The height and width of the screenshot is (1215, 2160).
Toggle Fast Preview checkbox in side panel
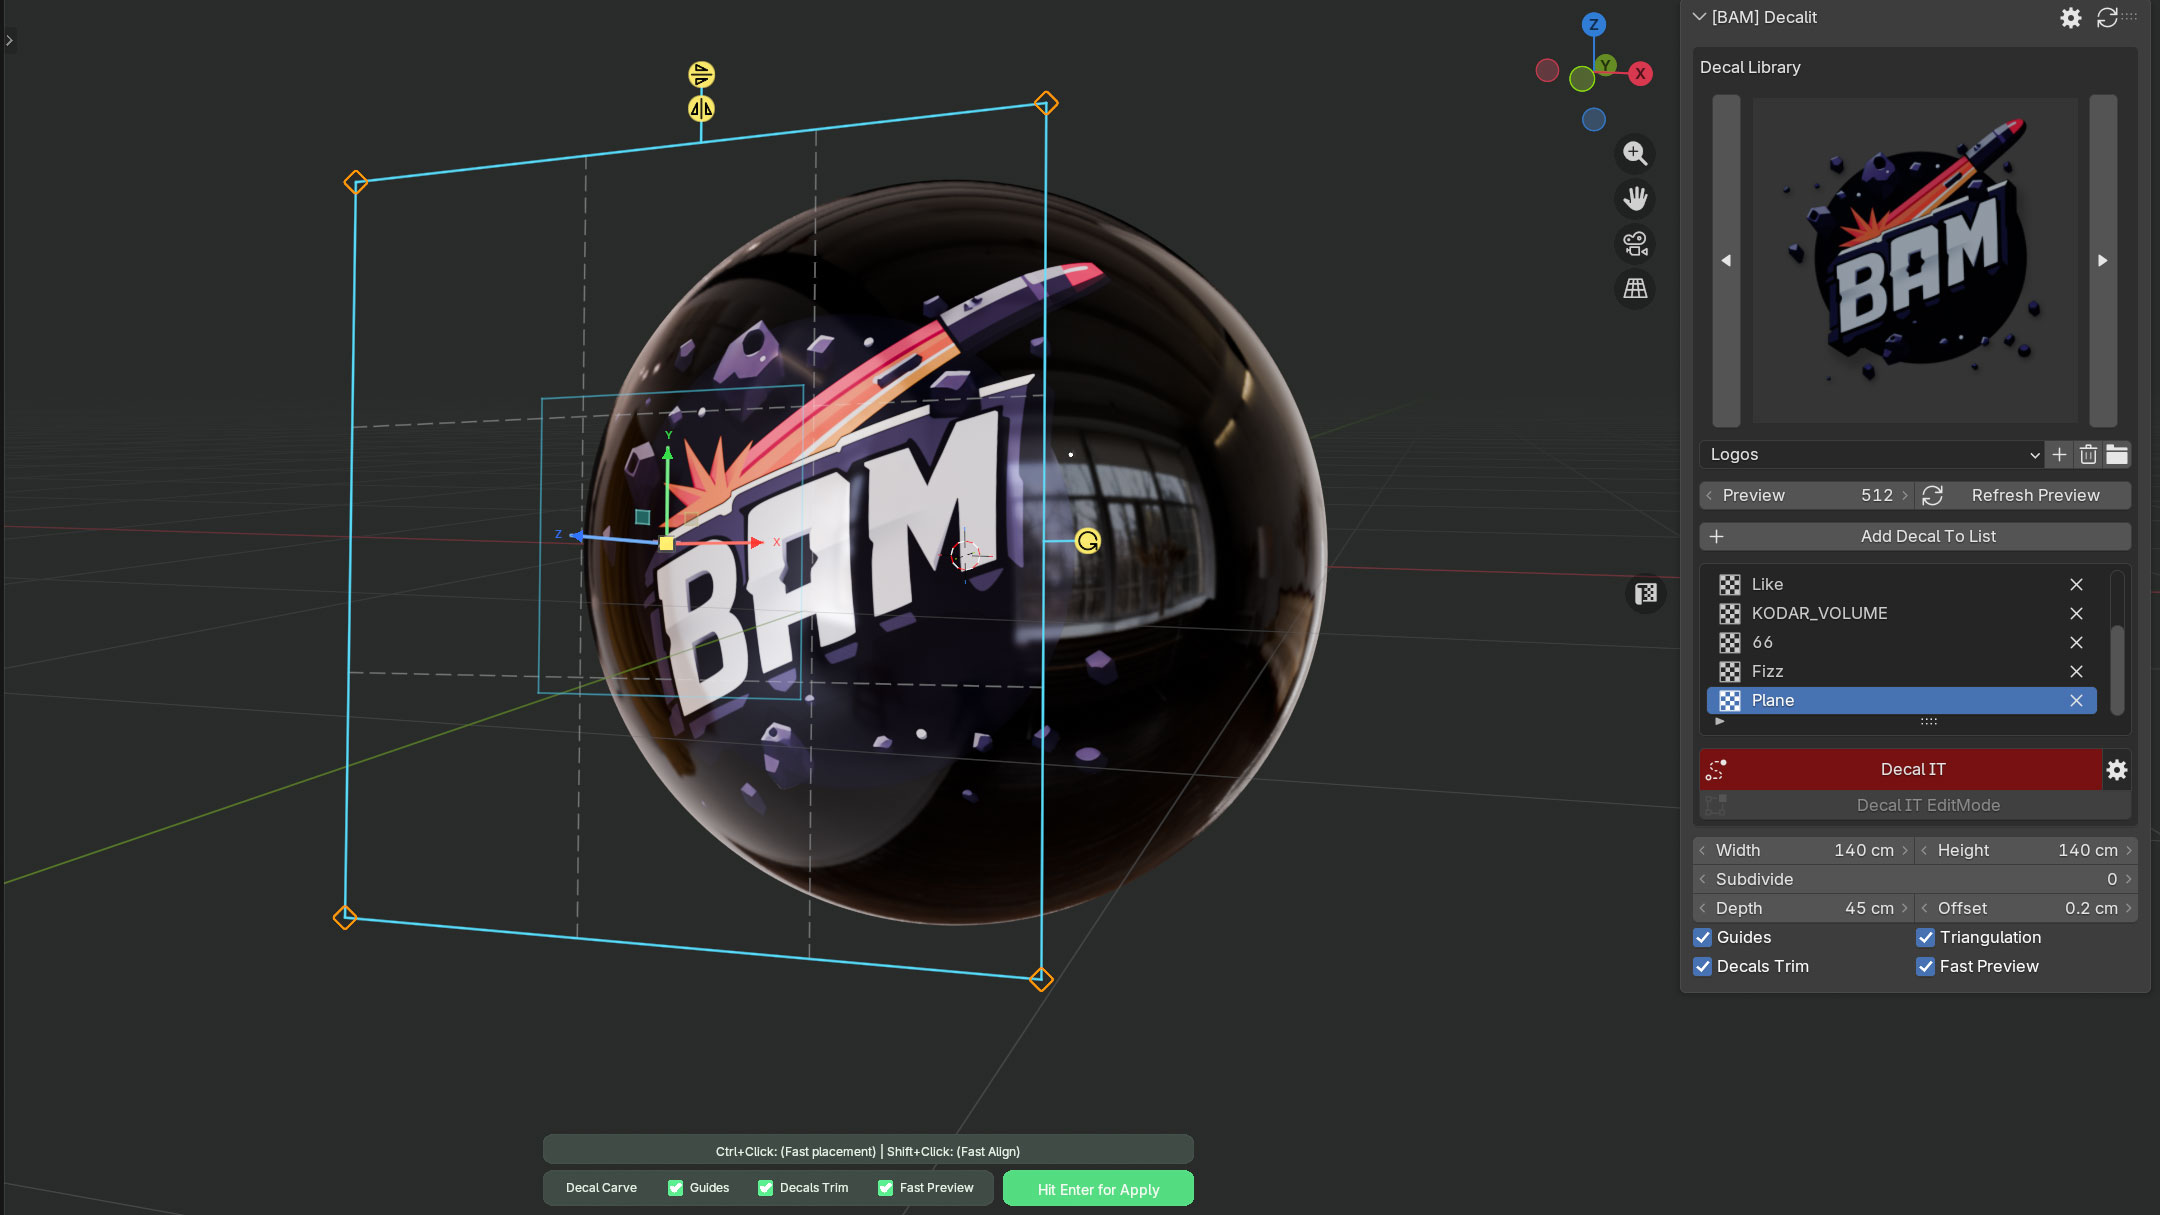coord(1926,967)
